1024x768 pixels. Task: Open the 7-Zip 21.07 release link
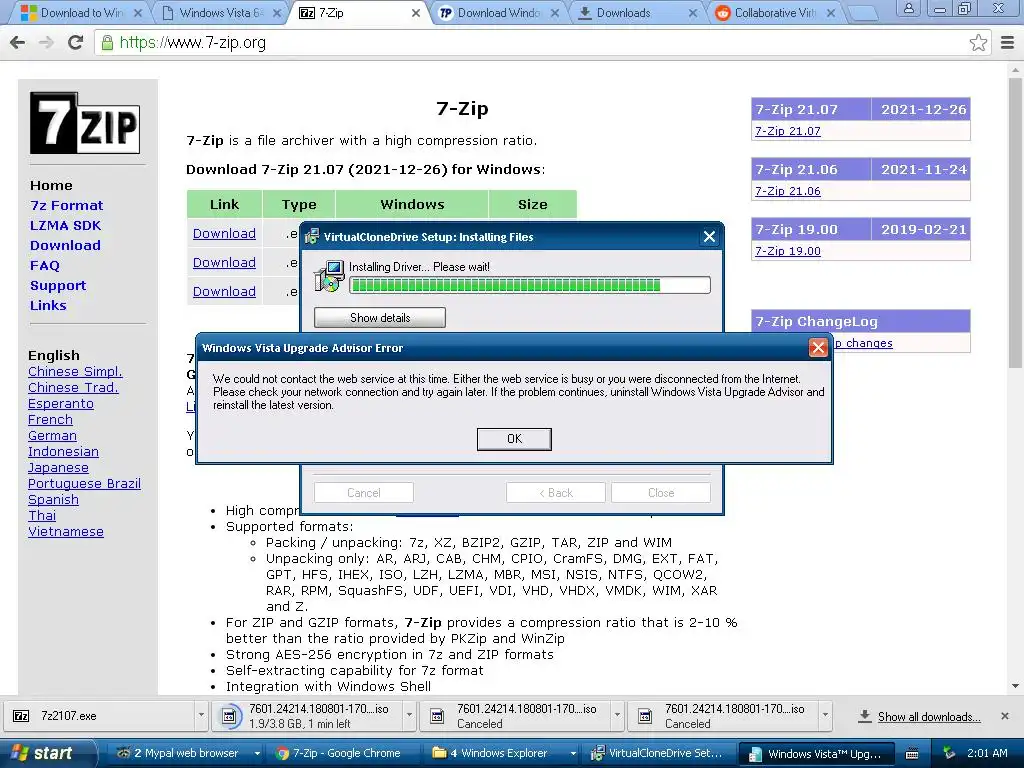tap(788, 131)
